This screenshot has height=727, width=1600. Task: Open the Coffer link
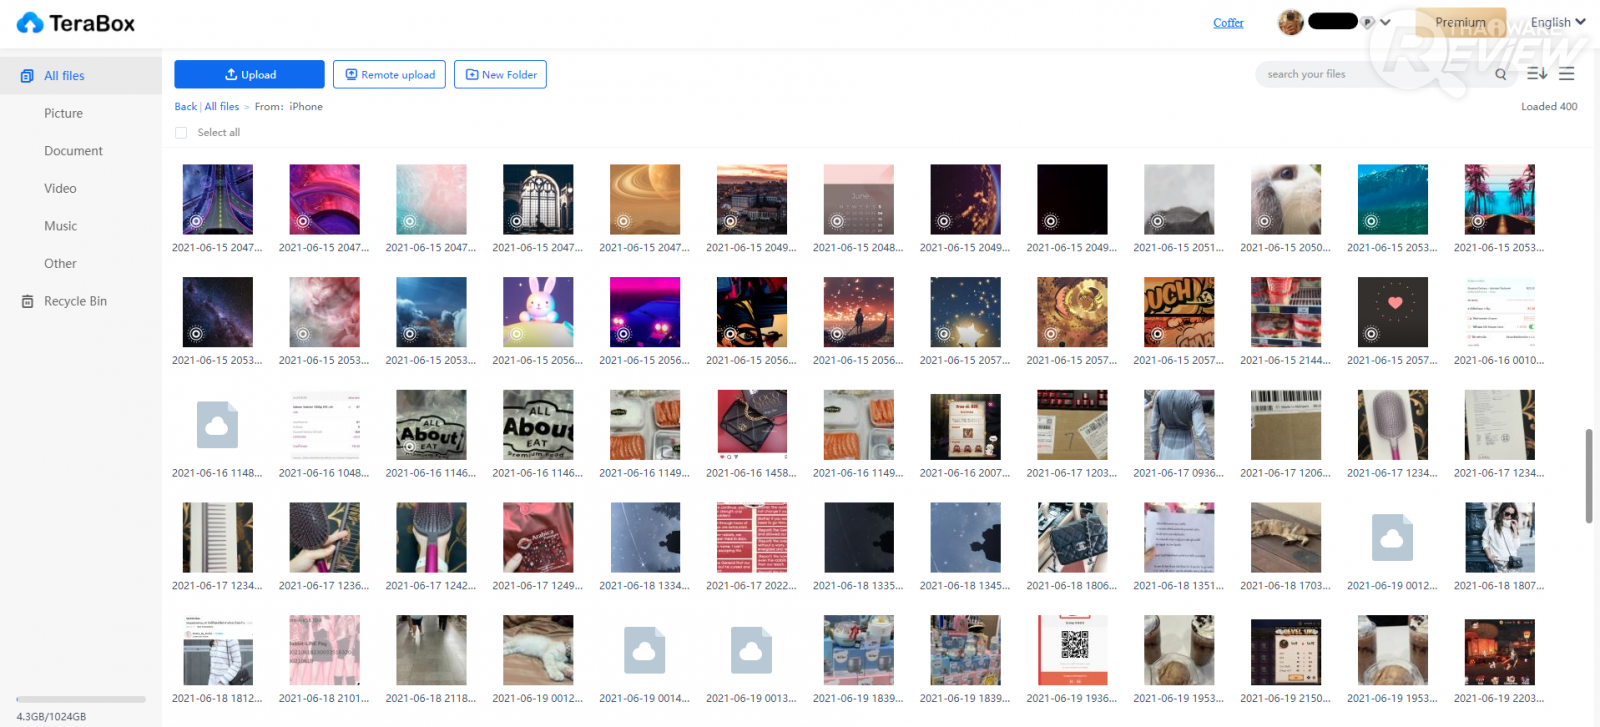coord(1228,23)
